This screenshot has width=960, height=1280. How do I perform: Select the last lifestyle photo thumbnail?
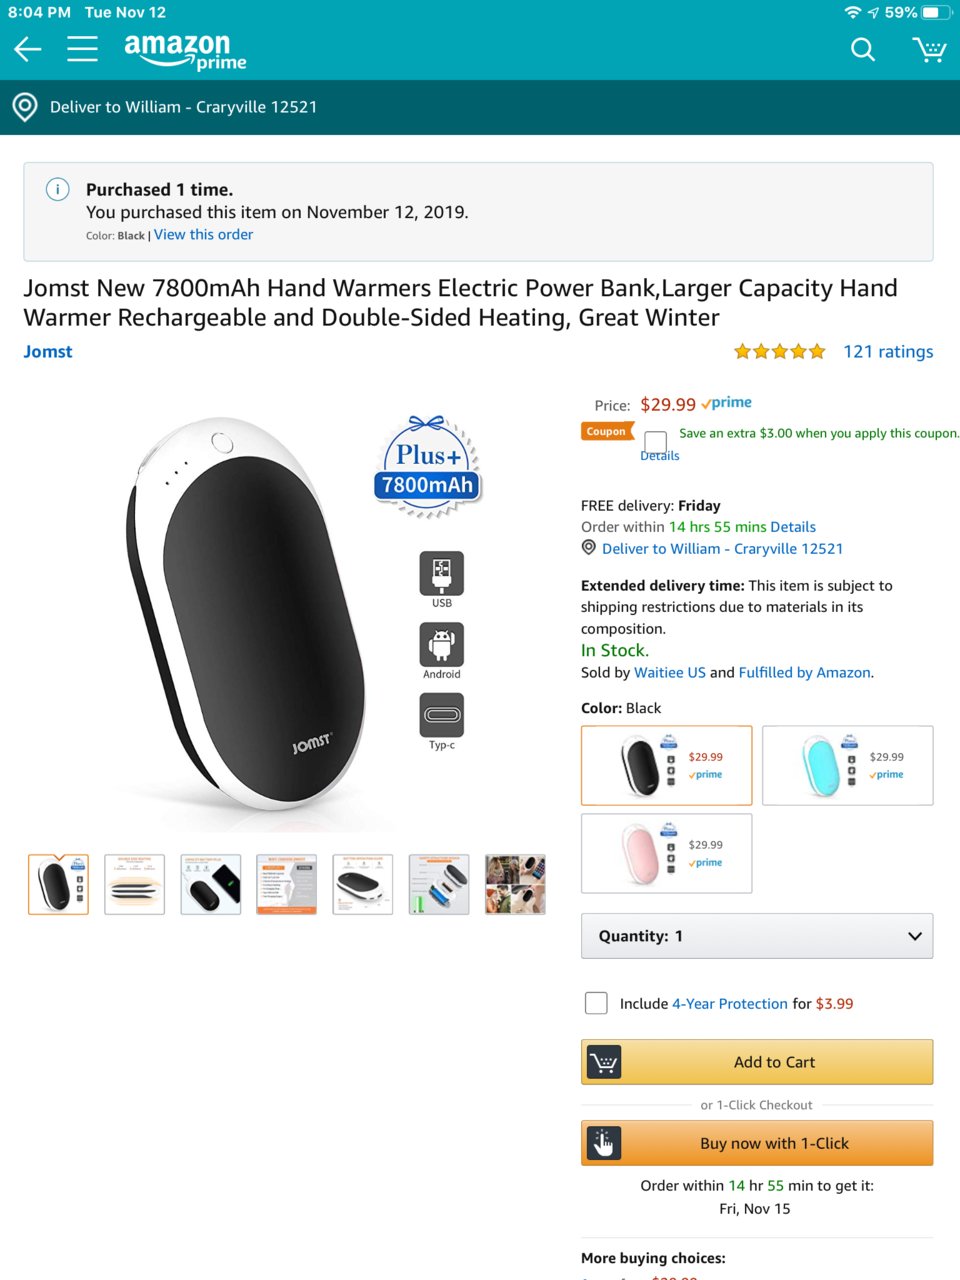pos(515,884)
